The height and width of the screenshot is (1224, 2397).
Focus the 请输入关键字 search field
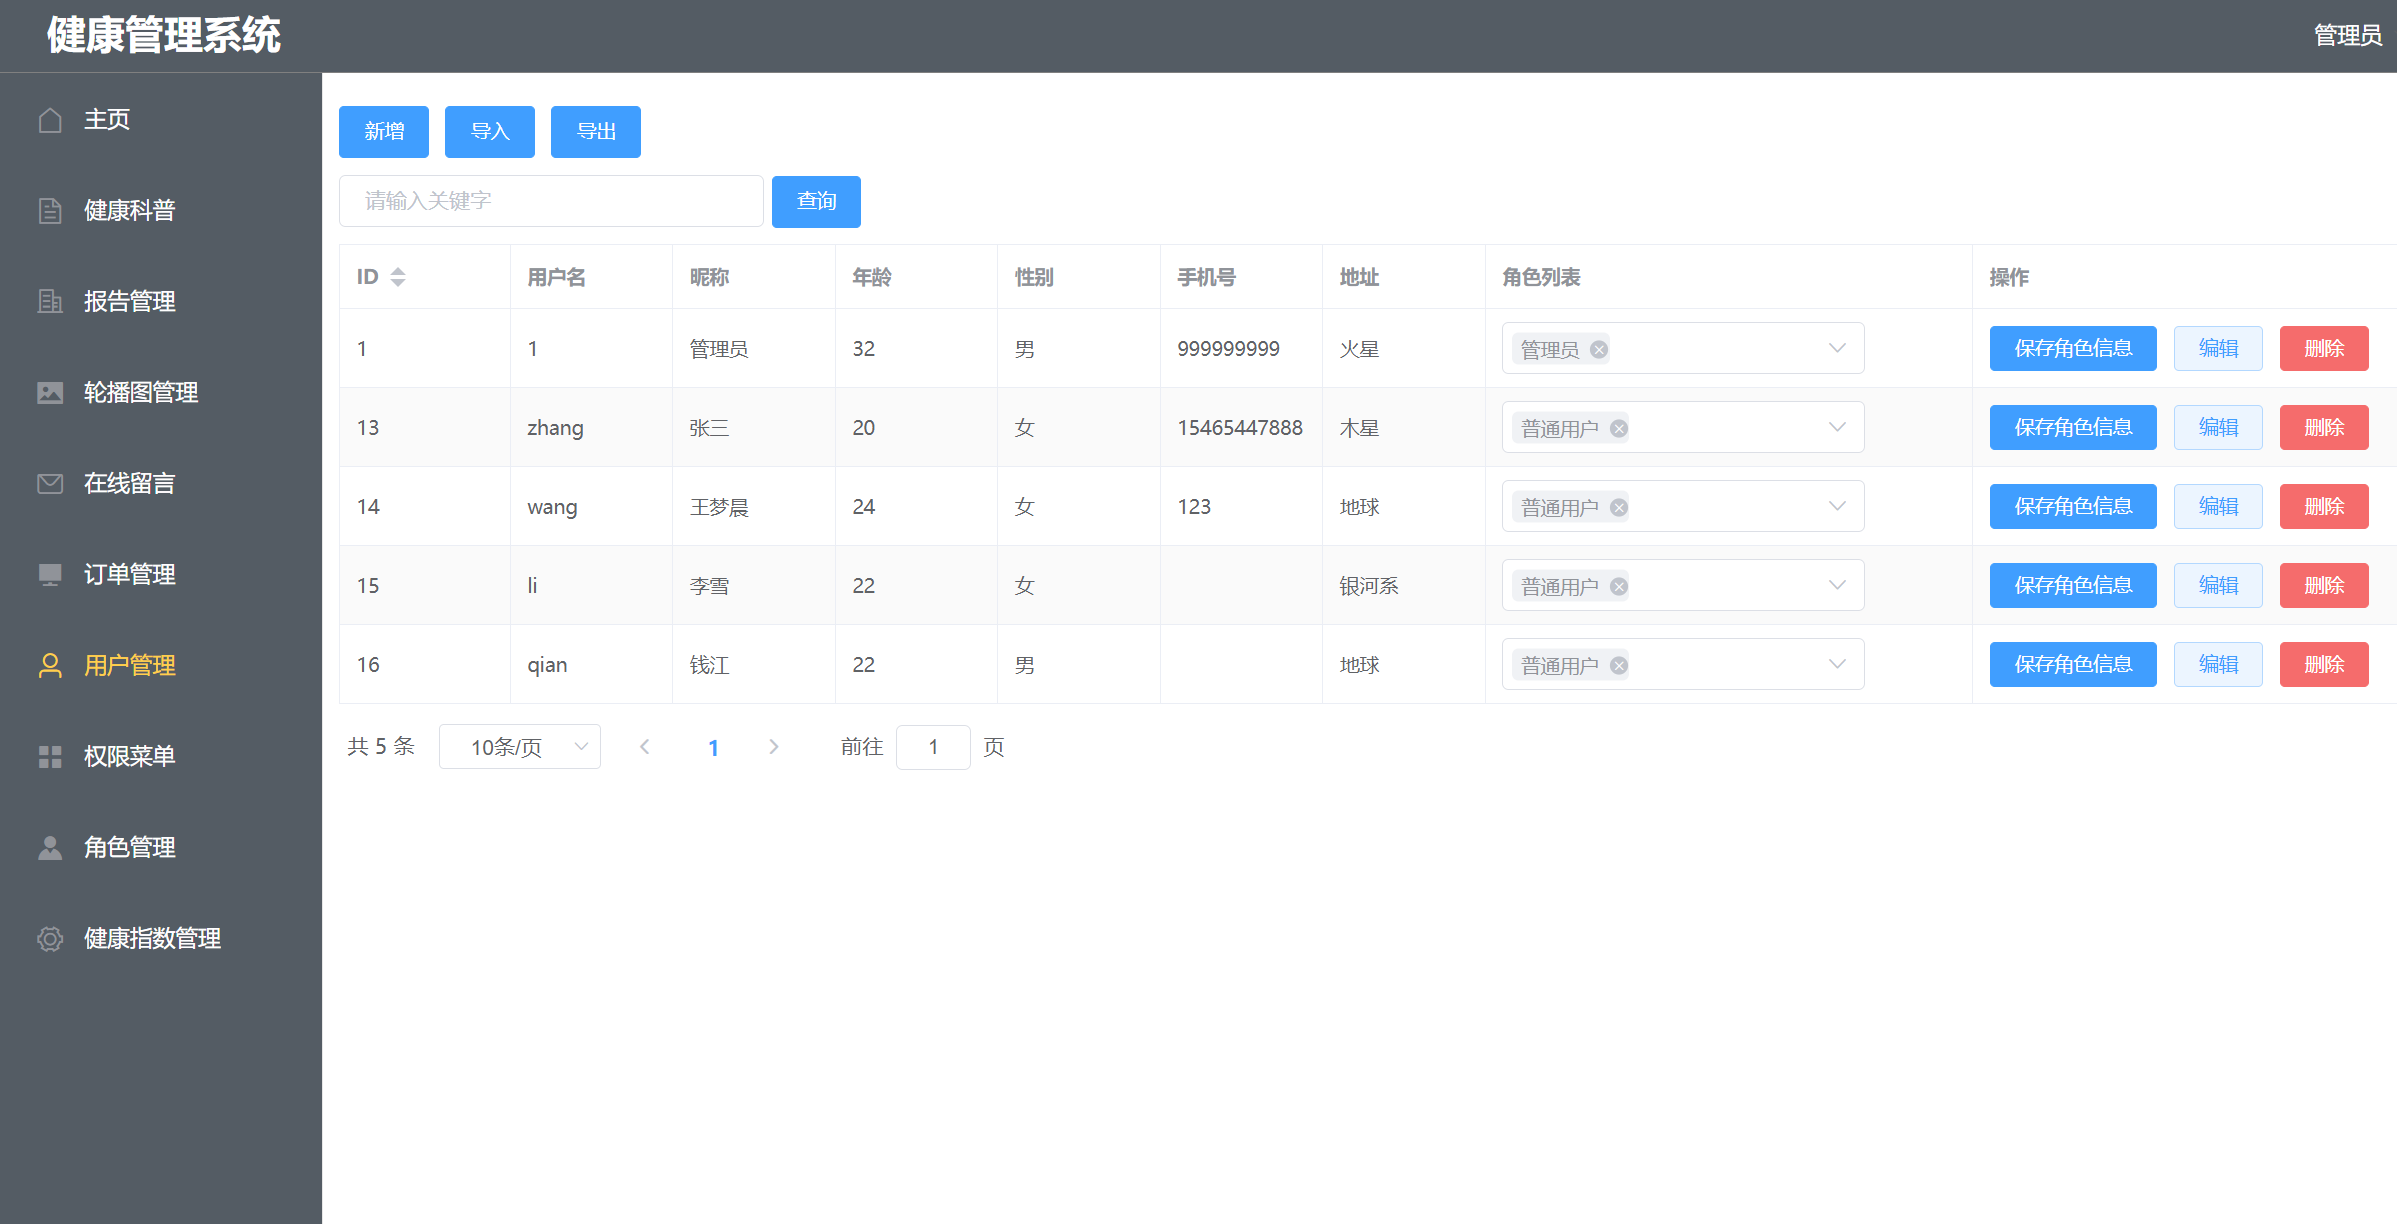[551, 201]
